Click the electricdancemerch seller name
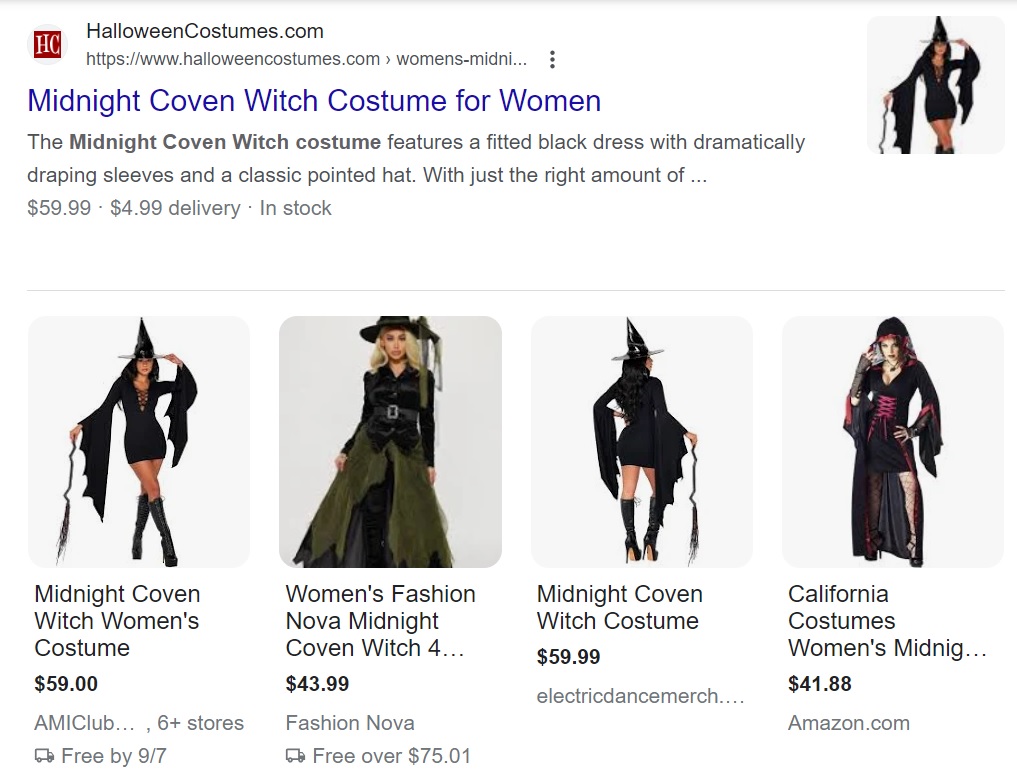The image size is (1017, 776). click(640, 696)
